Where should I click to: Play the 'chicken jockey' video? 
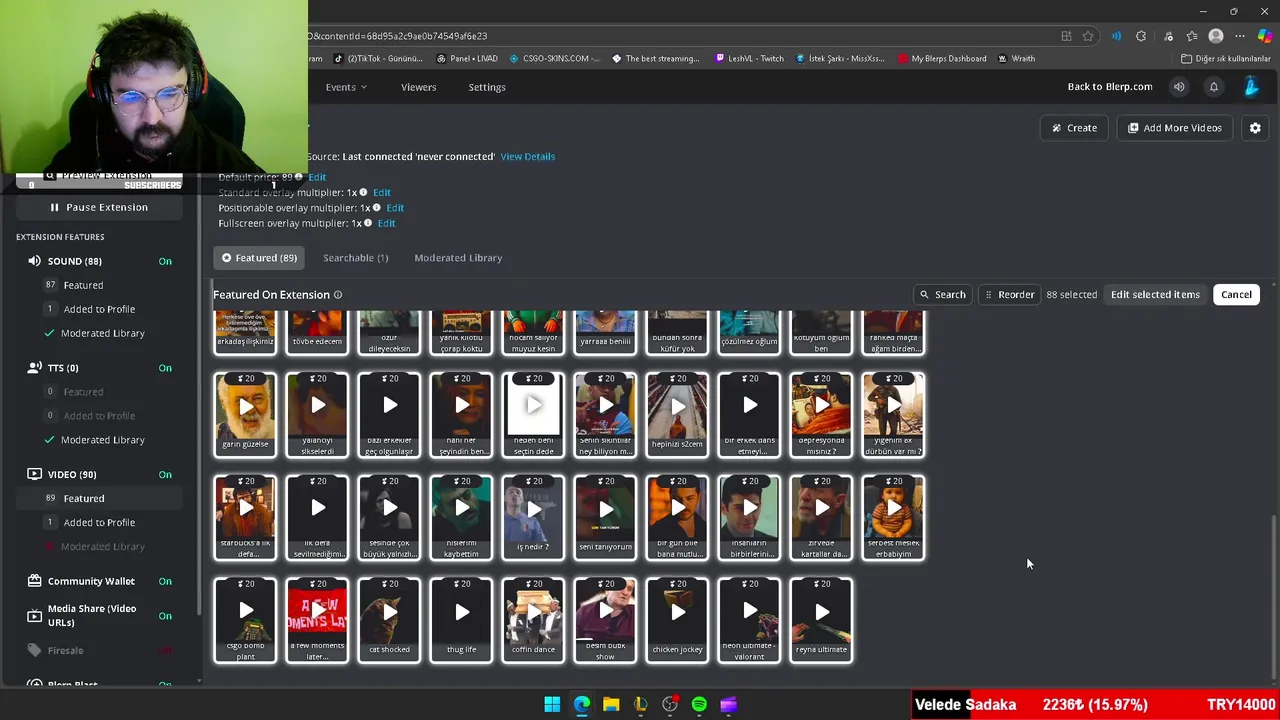pos(678,611)
